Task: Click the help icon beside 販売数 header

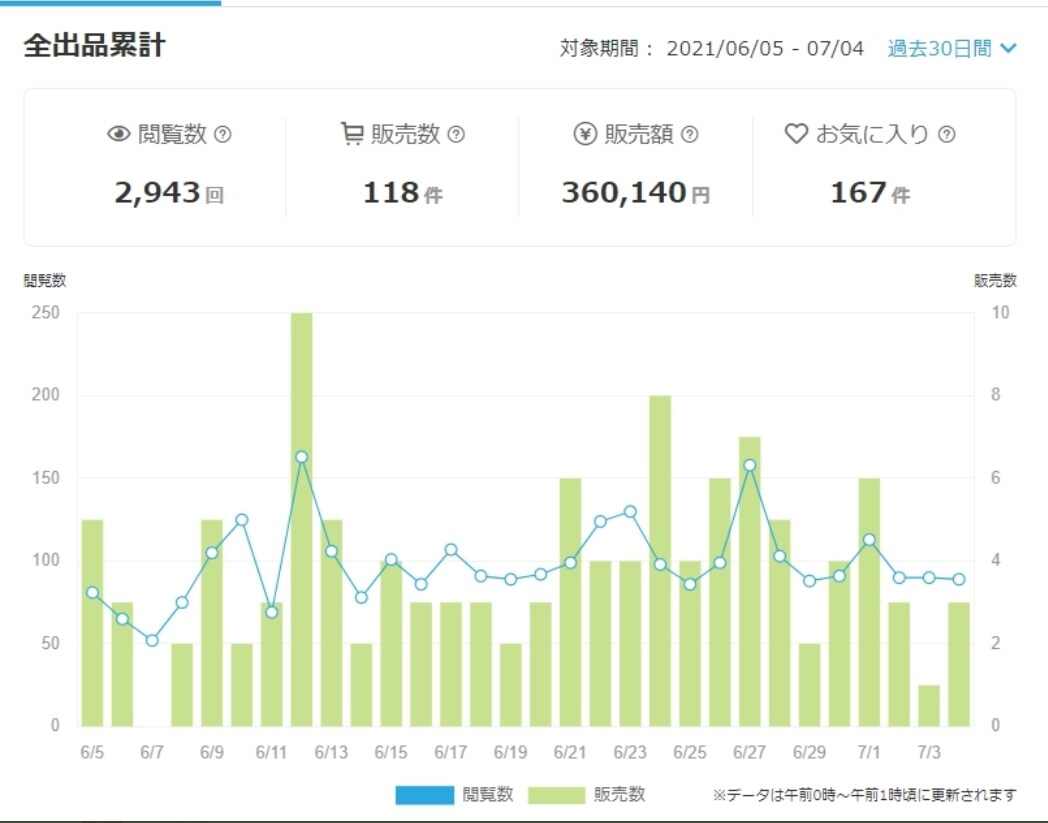Action: point(456,134)
